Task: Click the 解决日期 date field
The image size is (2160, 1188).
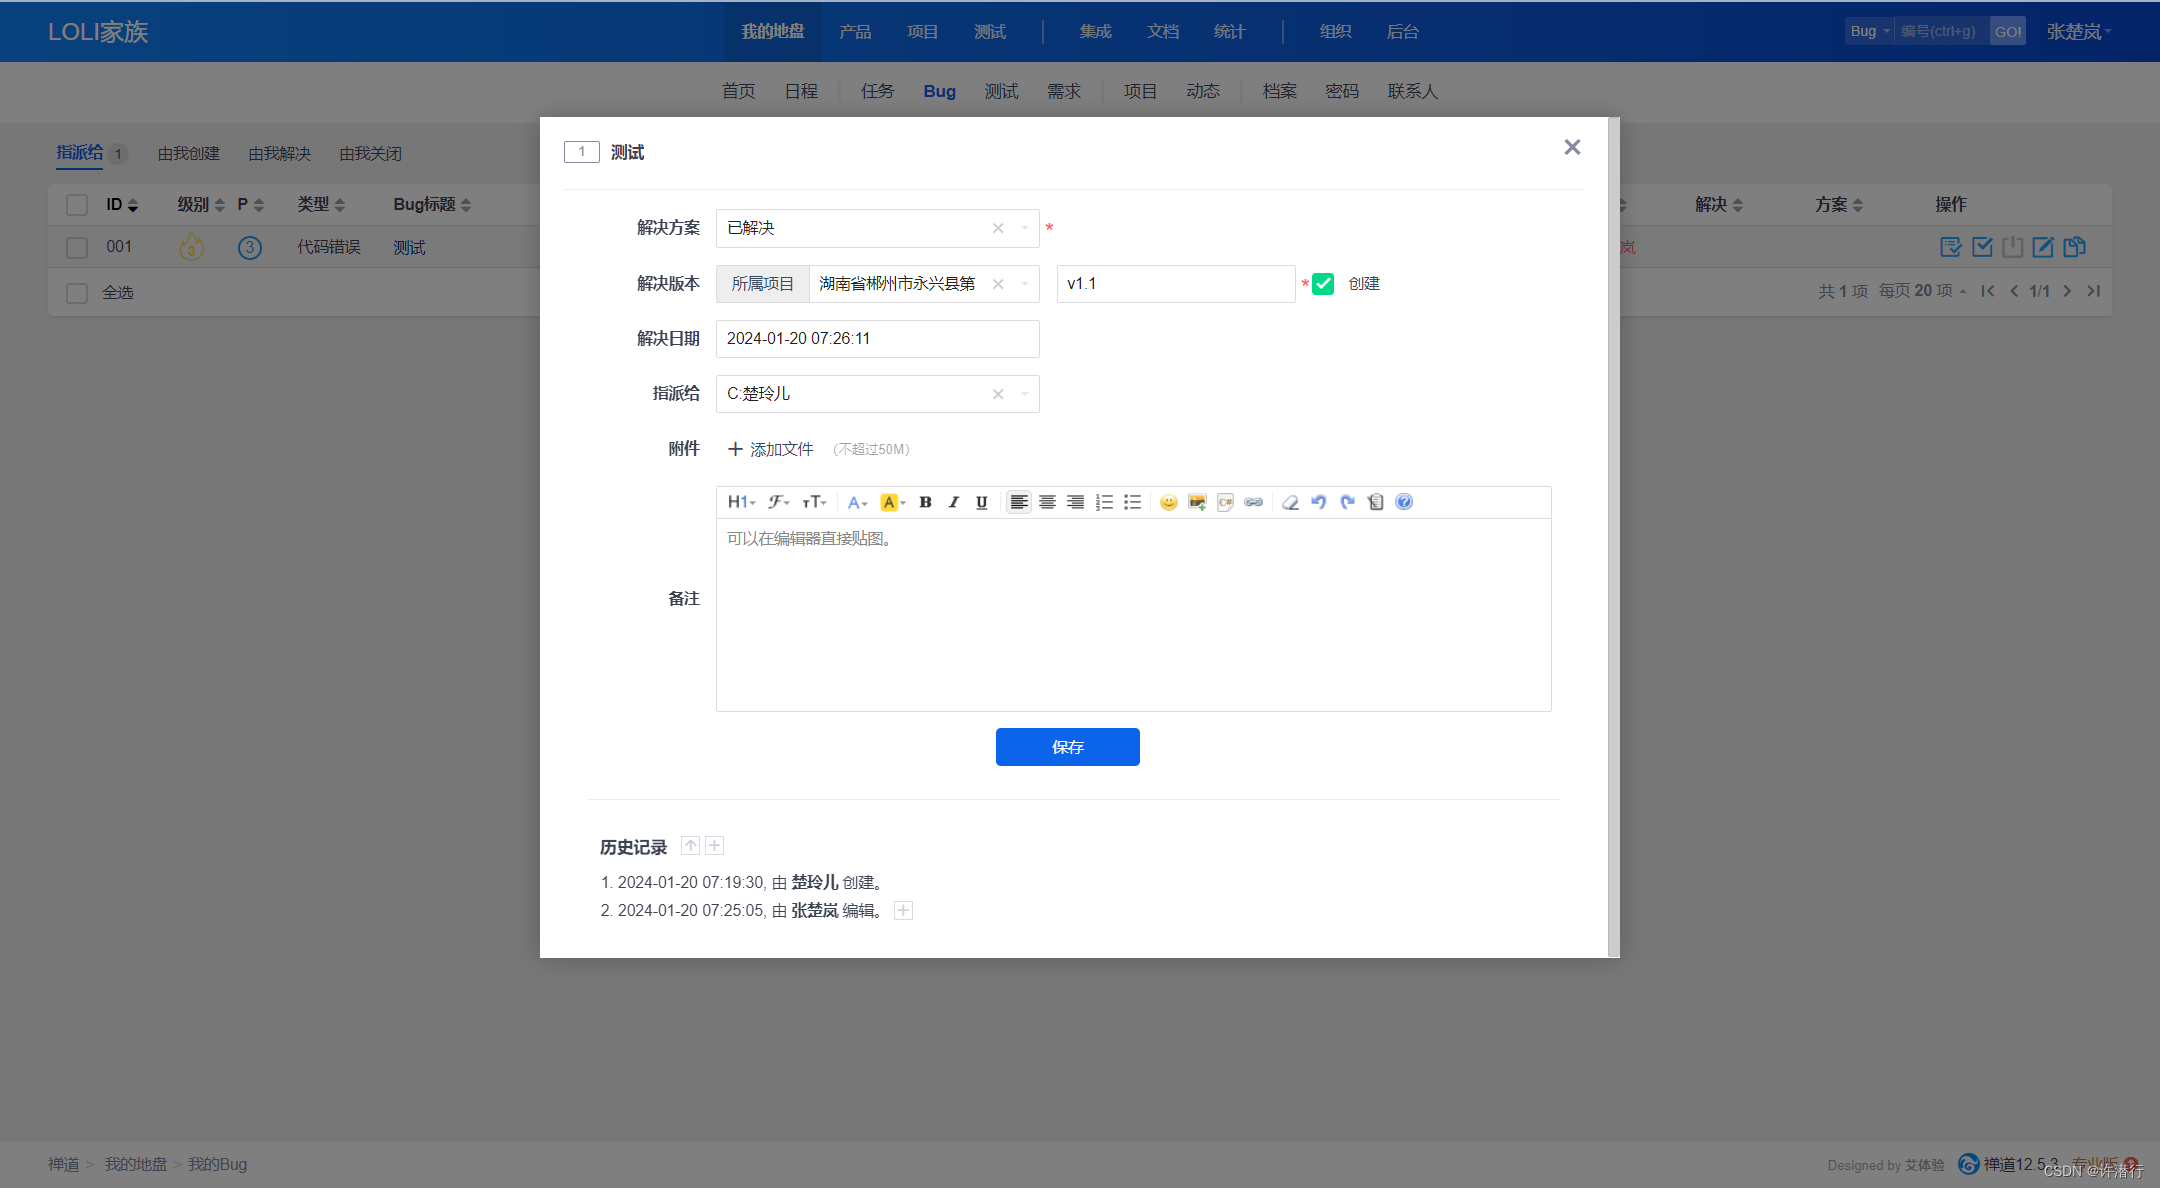Action: pyautogui.click(x=877, y=339)
